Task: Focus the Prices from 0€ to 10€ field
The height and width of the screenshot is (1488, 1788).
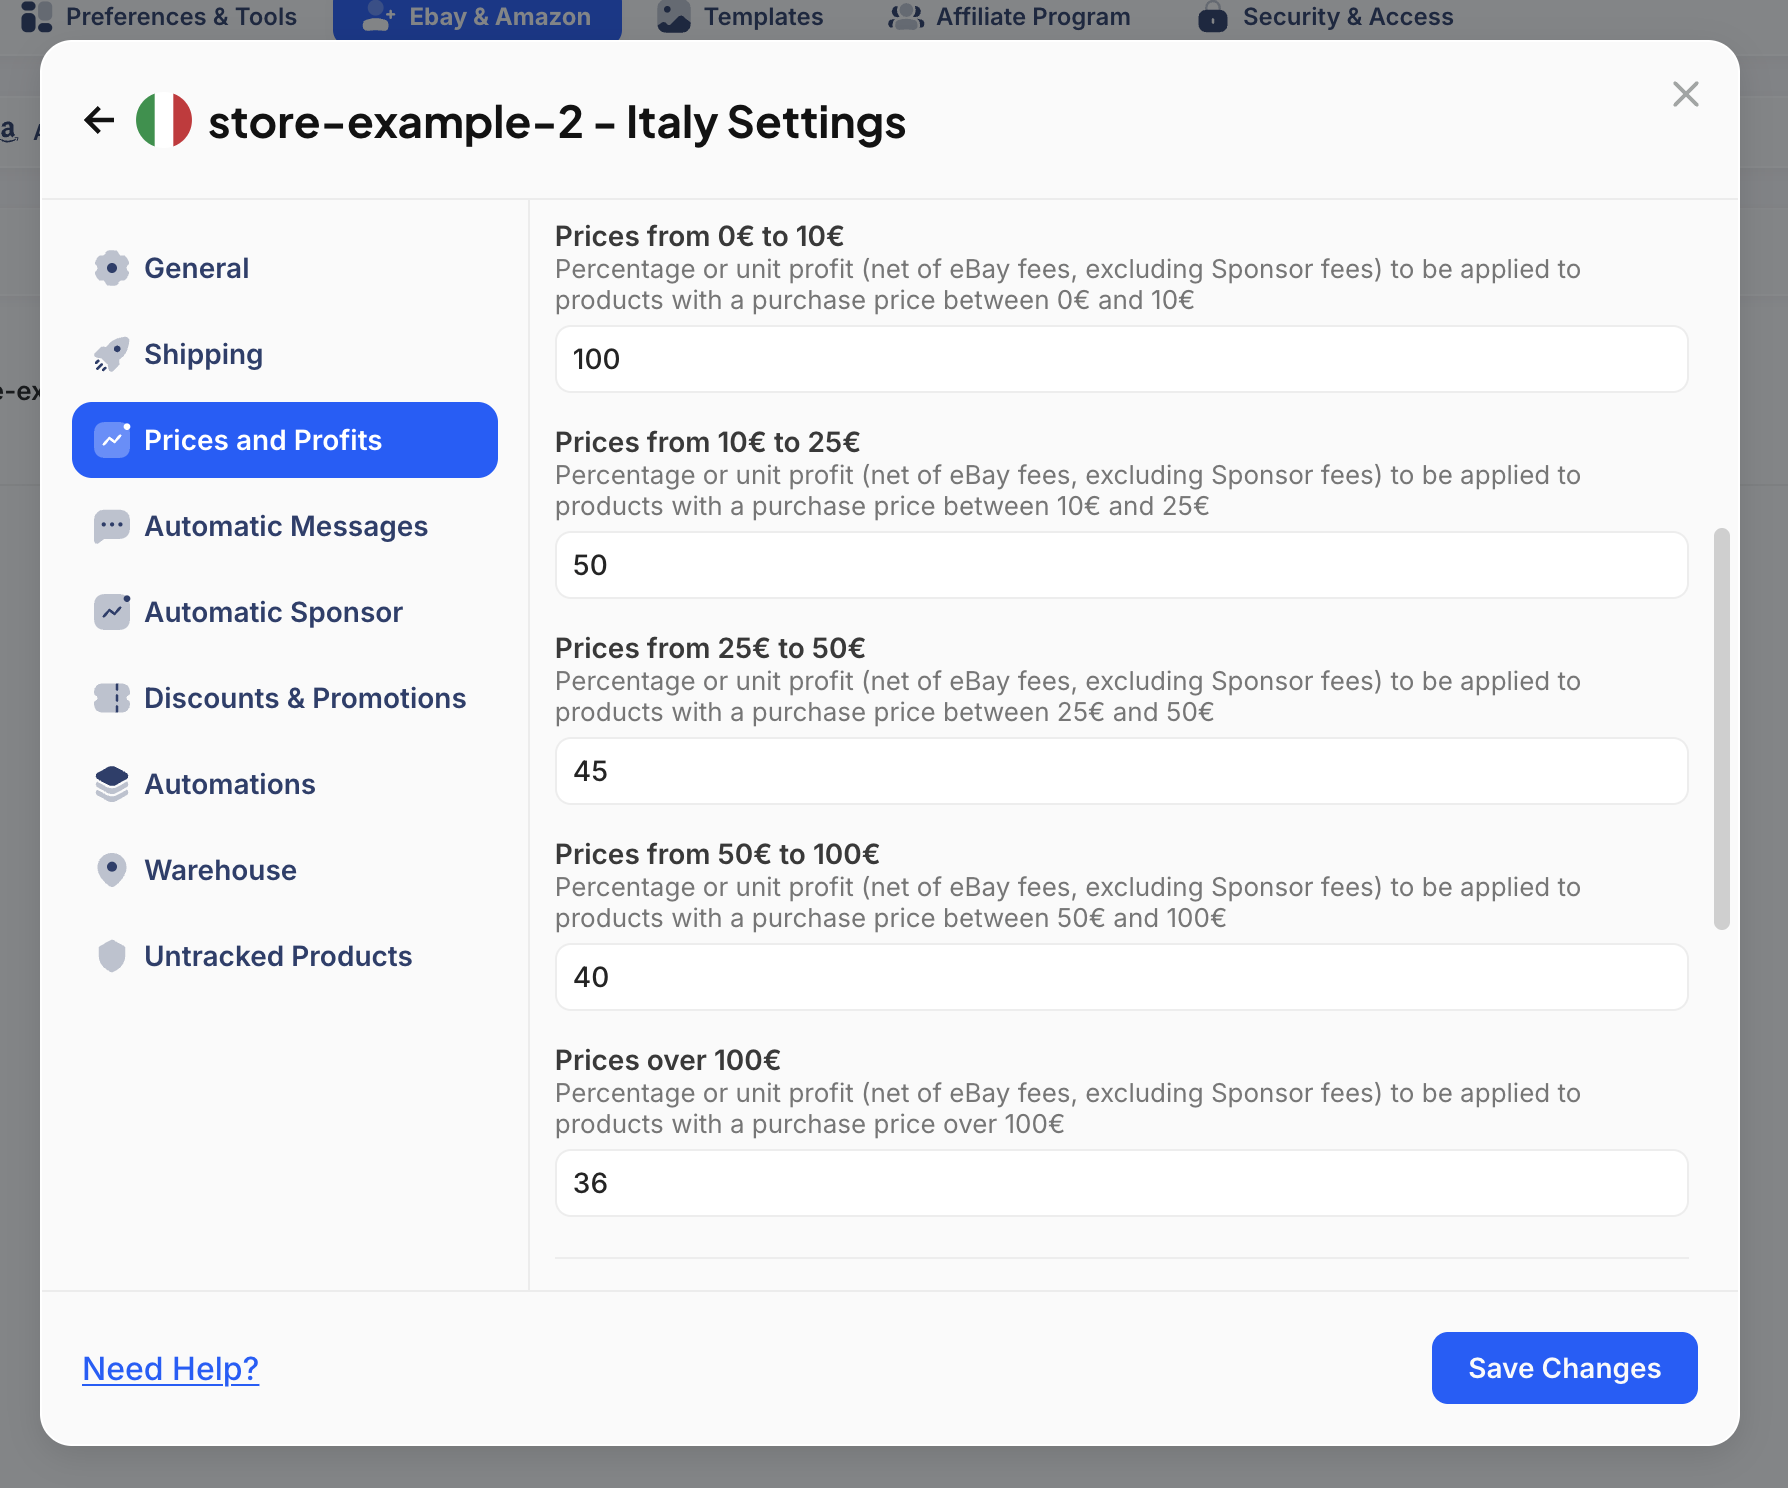Action: tap(1121, 359)
